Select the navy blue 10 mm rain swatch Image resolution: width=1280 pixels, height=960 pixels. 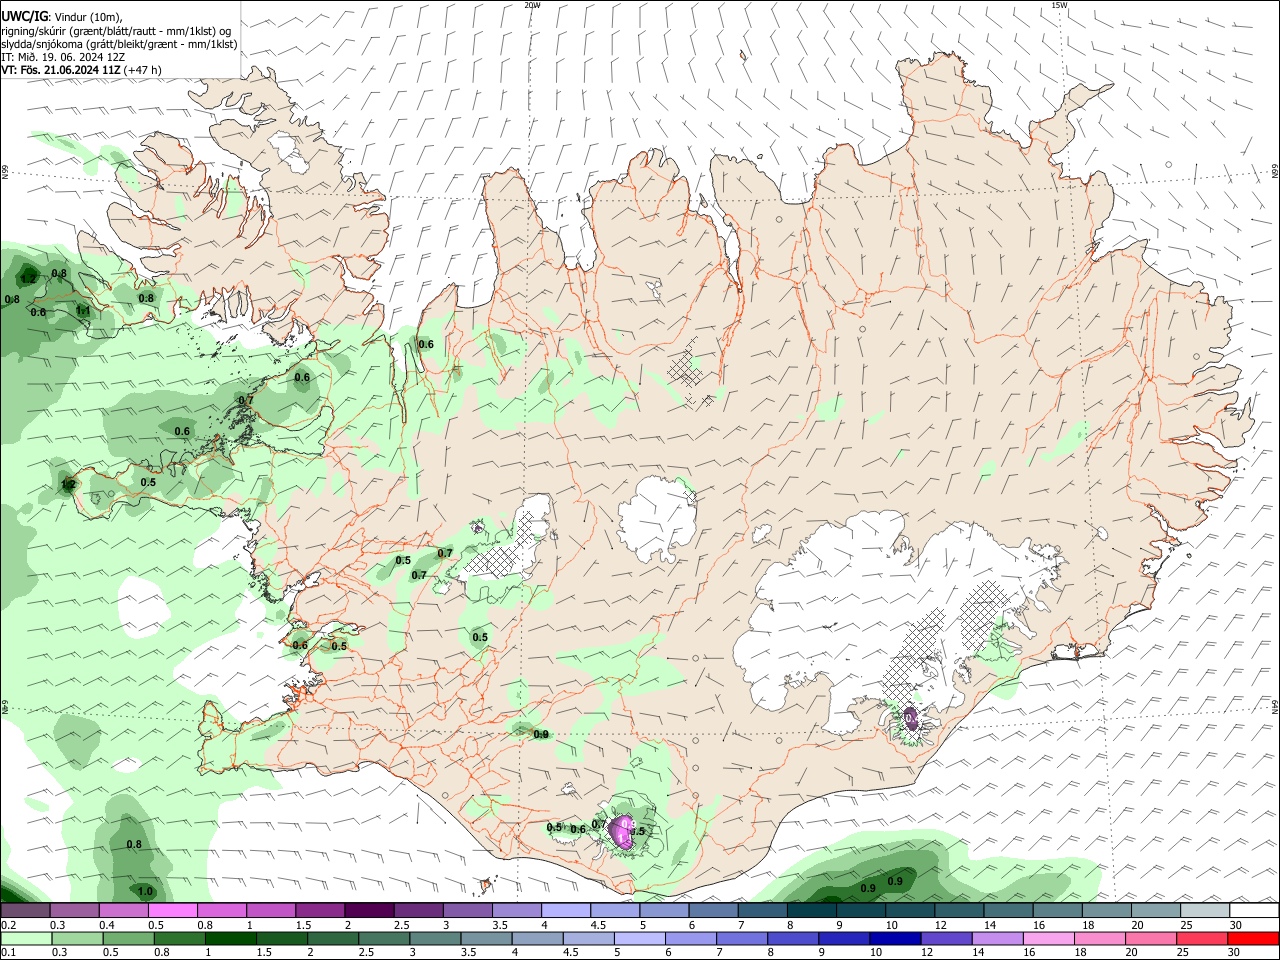coord(896,939)
